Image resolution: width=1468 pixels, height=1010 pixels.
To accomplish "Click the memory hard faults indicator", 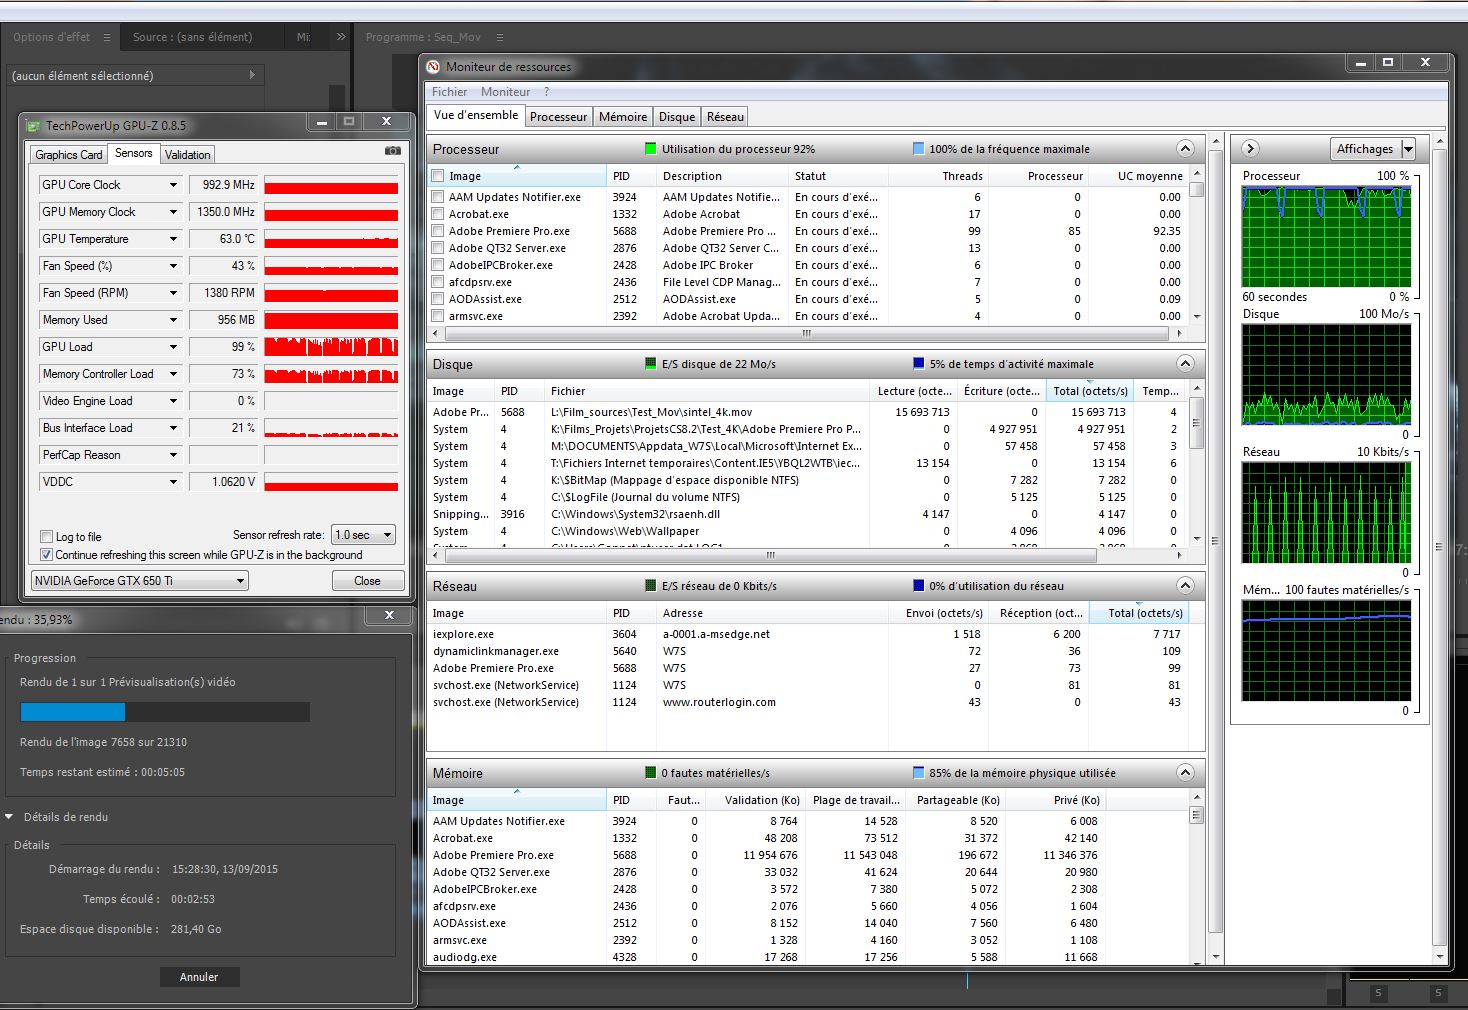I will coord(651,773).
